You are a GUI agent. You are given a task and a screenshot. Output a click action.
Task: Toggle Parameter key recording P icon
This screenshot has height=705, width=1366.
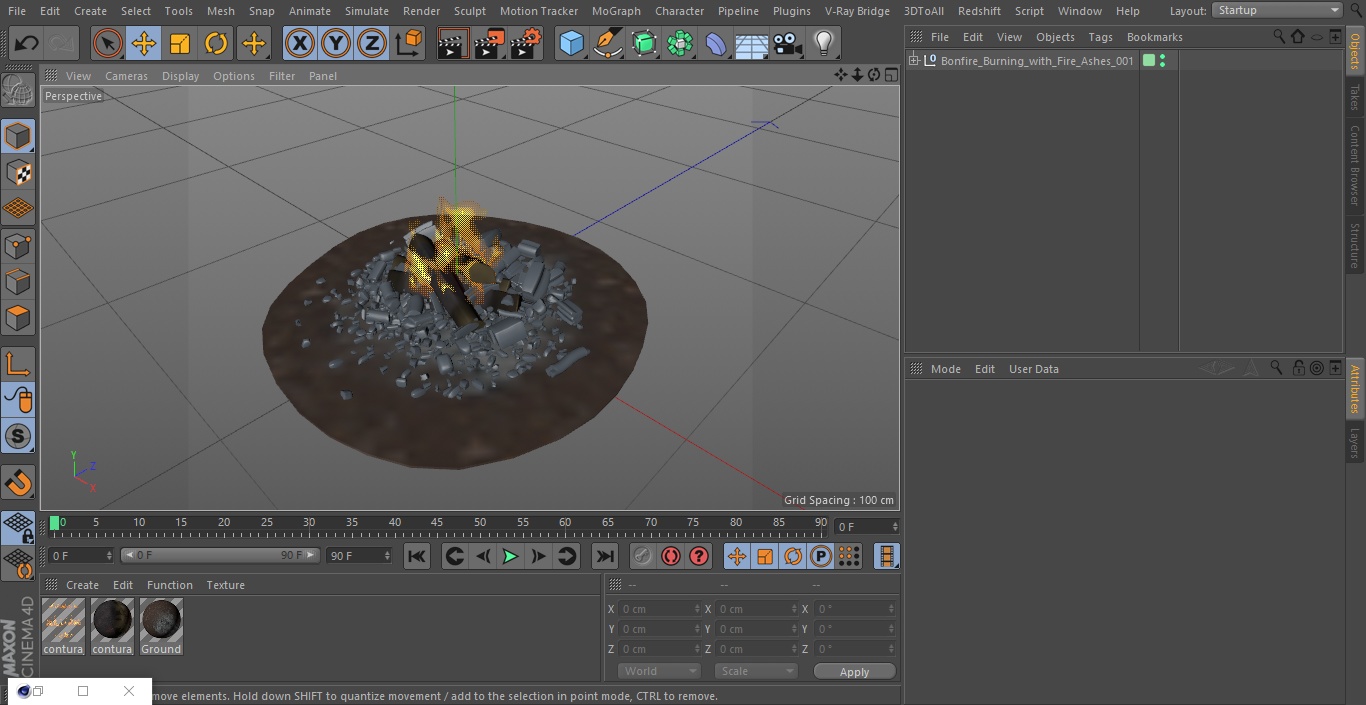pyautogui.click(x=821, y=556)
